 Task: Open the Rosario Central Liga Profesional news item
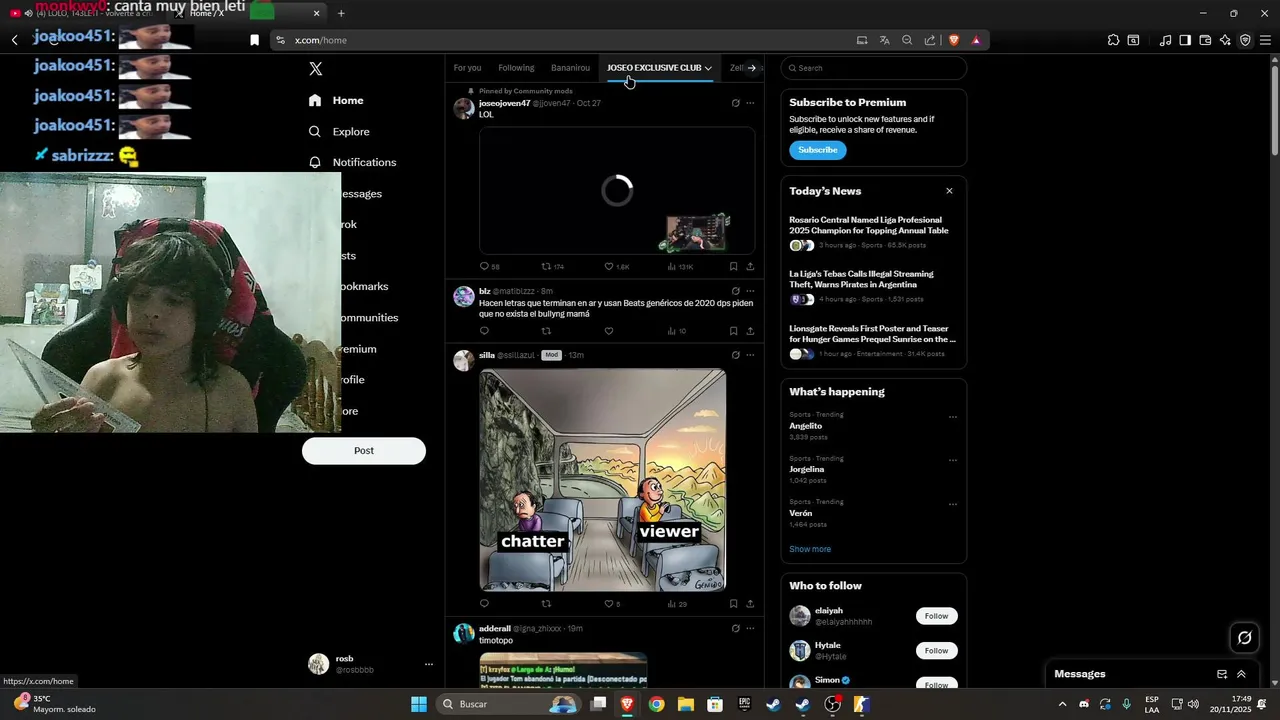point(873,232)
